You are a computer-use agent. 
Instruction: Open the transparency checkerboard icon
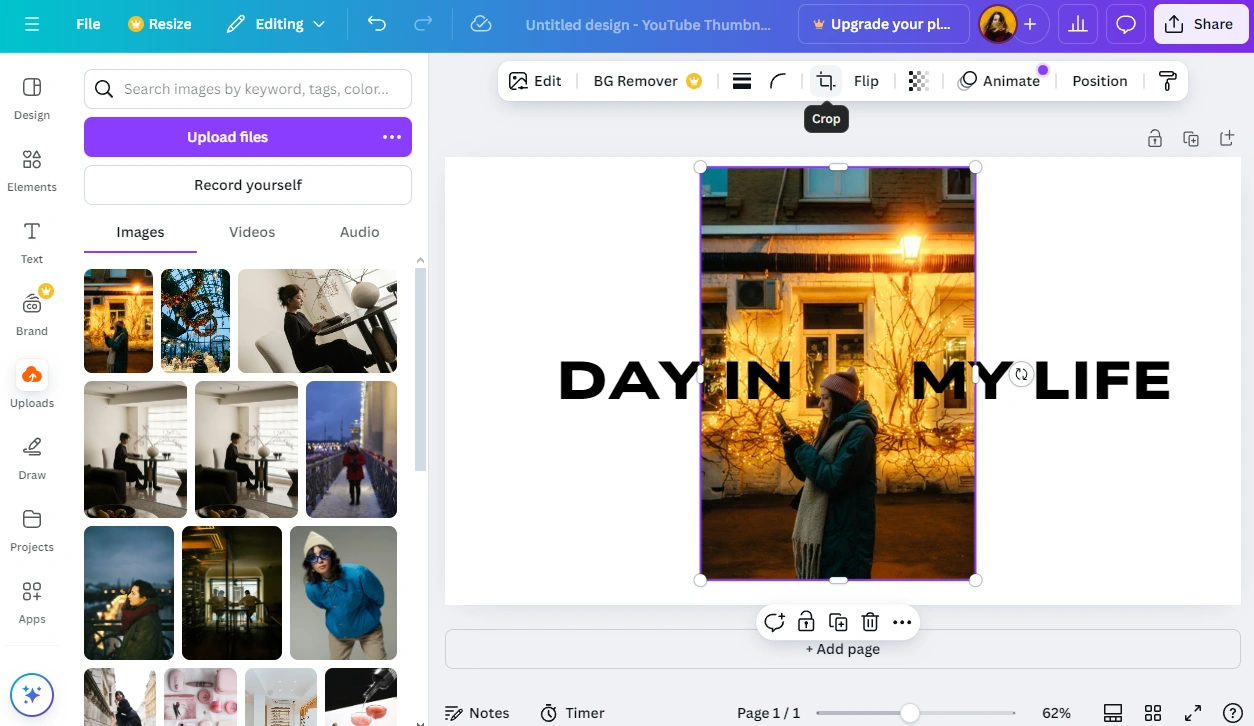(x=918, y=81)
